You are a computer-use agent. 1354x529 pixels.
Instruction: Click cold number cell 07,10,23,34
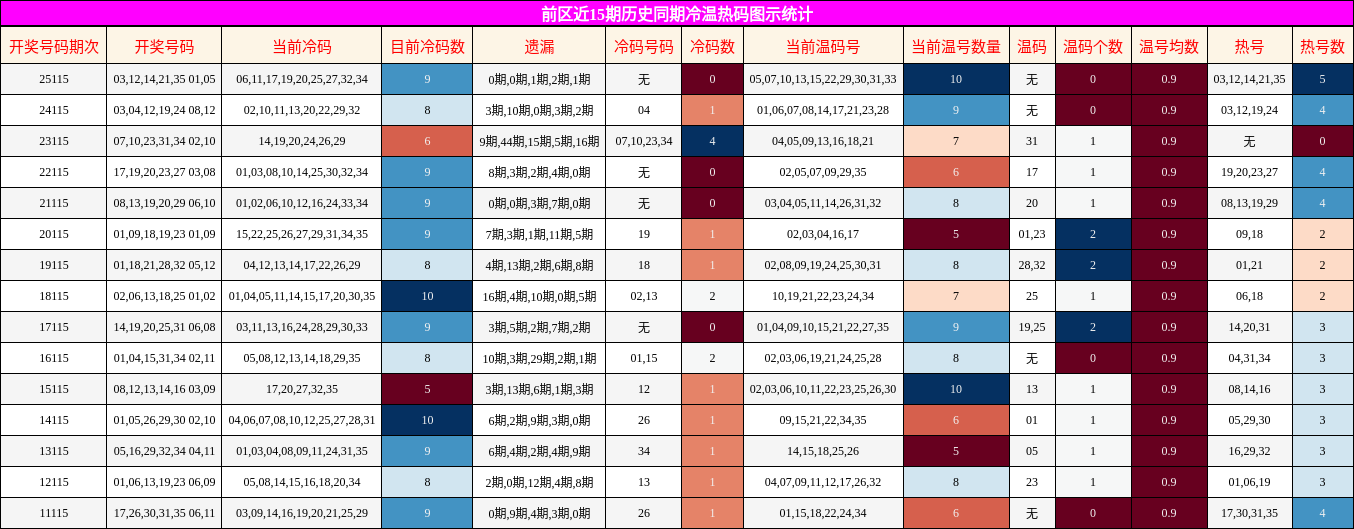[644, 141]
